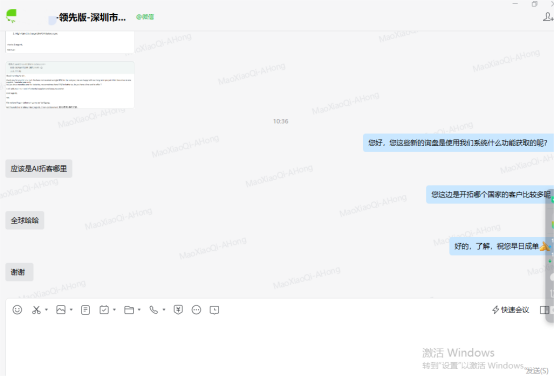Image resolution: width=554 pixels, height=377 pixels.
Task: Click the reply 应该是AI拓客哪里
Action: (39, 169)
